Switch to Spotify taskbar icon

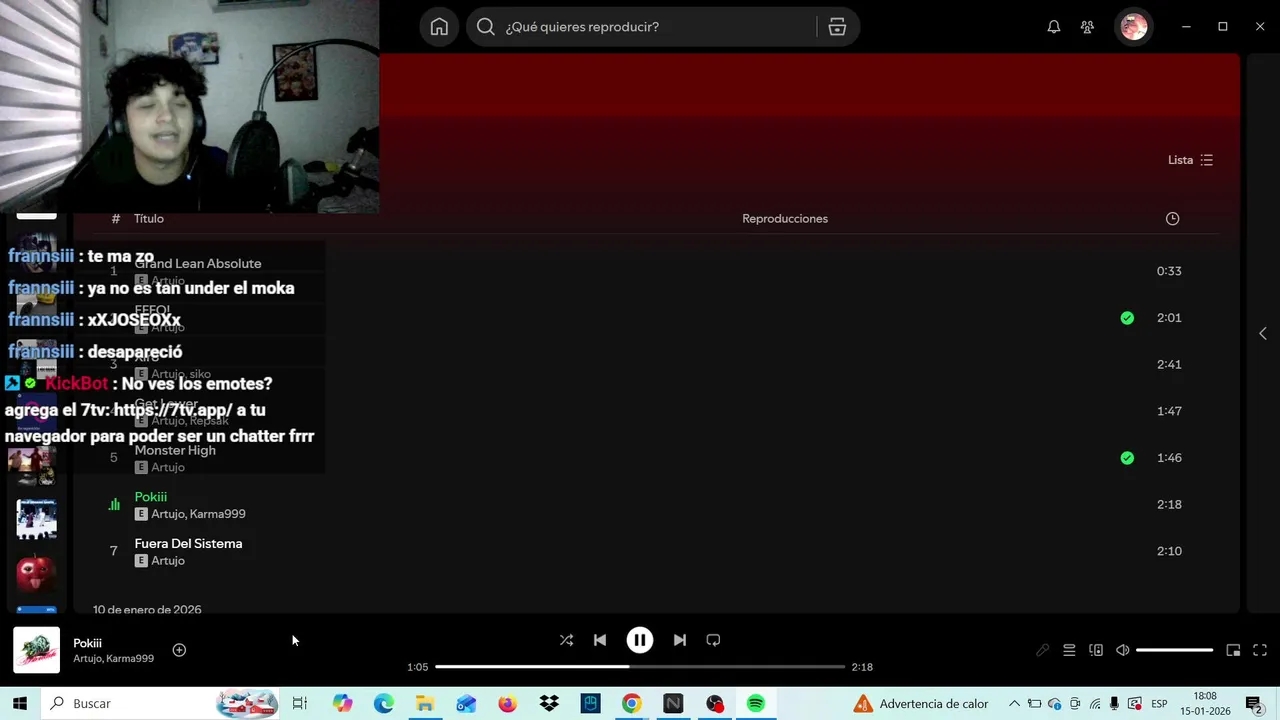[x=756, y=704]
